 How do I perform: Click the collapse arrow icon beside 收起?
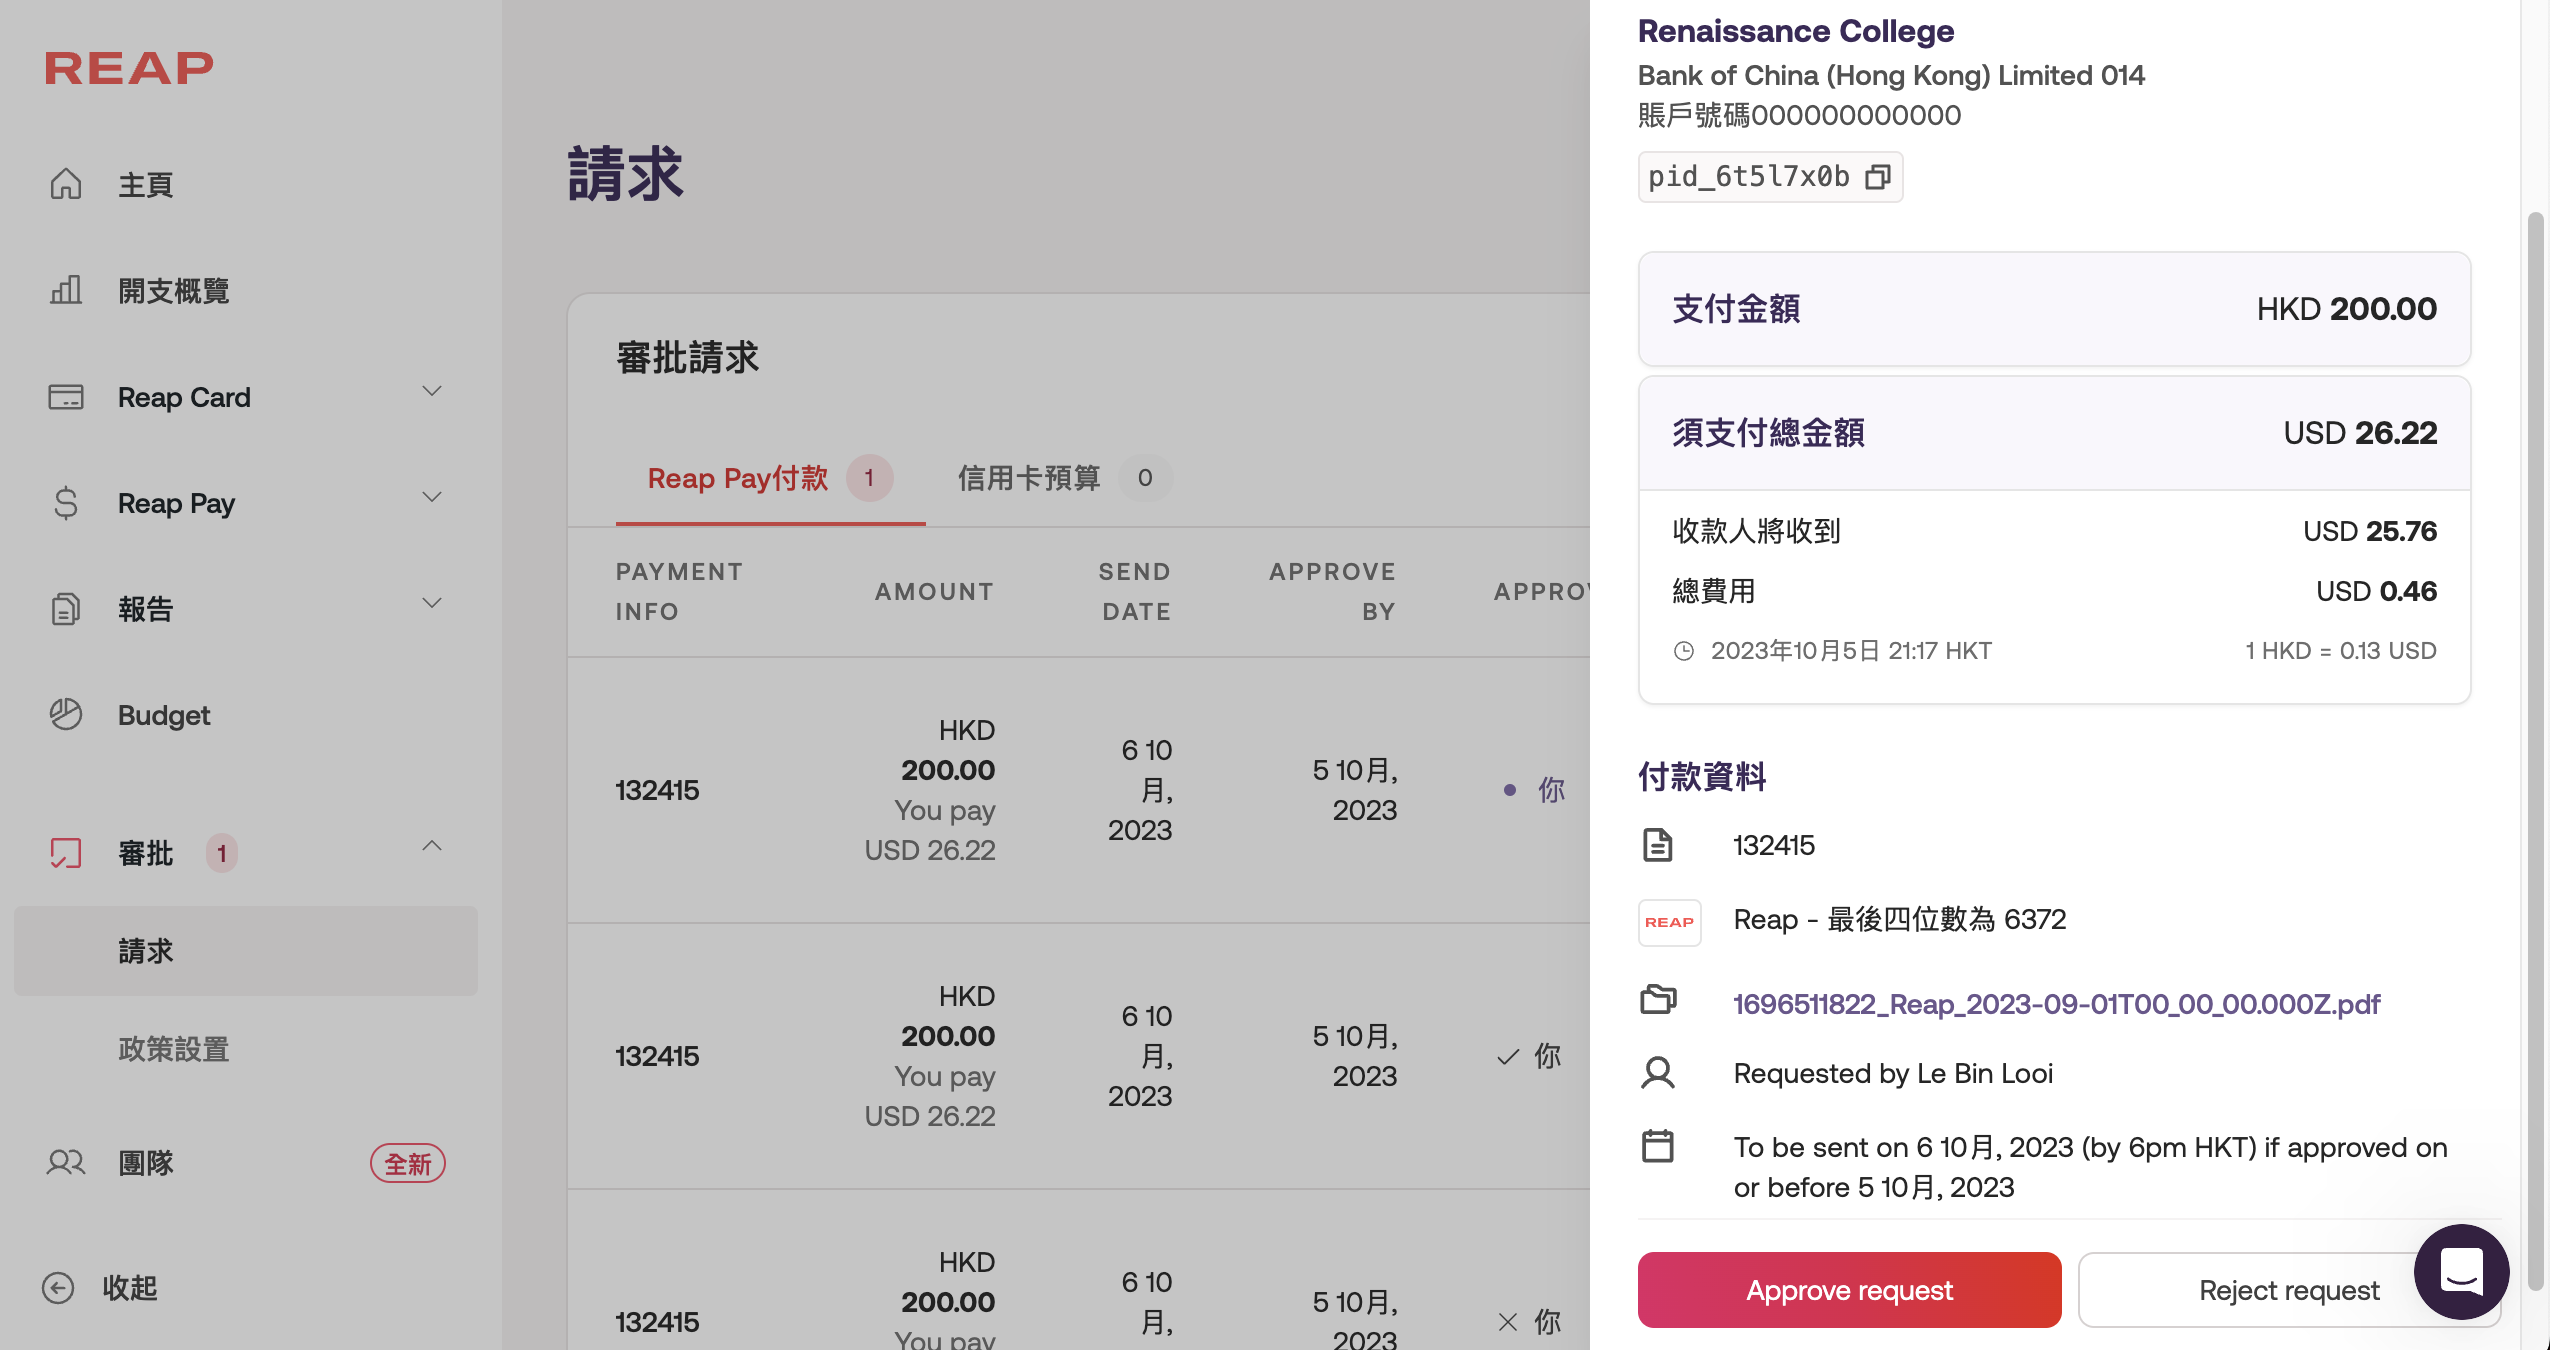(58, 1287)
